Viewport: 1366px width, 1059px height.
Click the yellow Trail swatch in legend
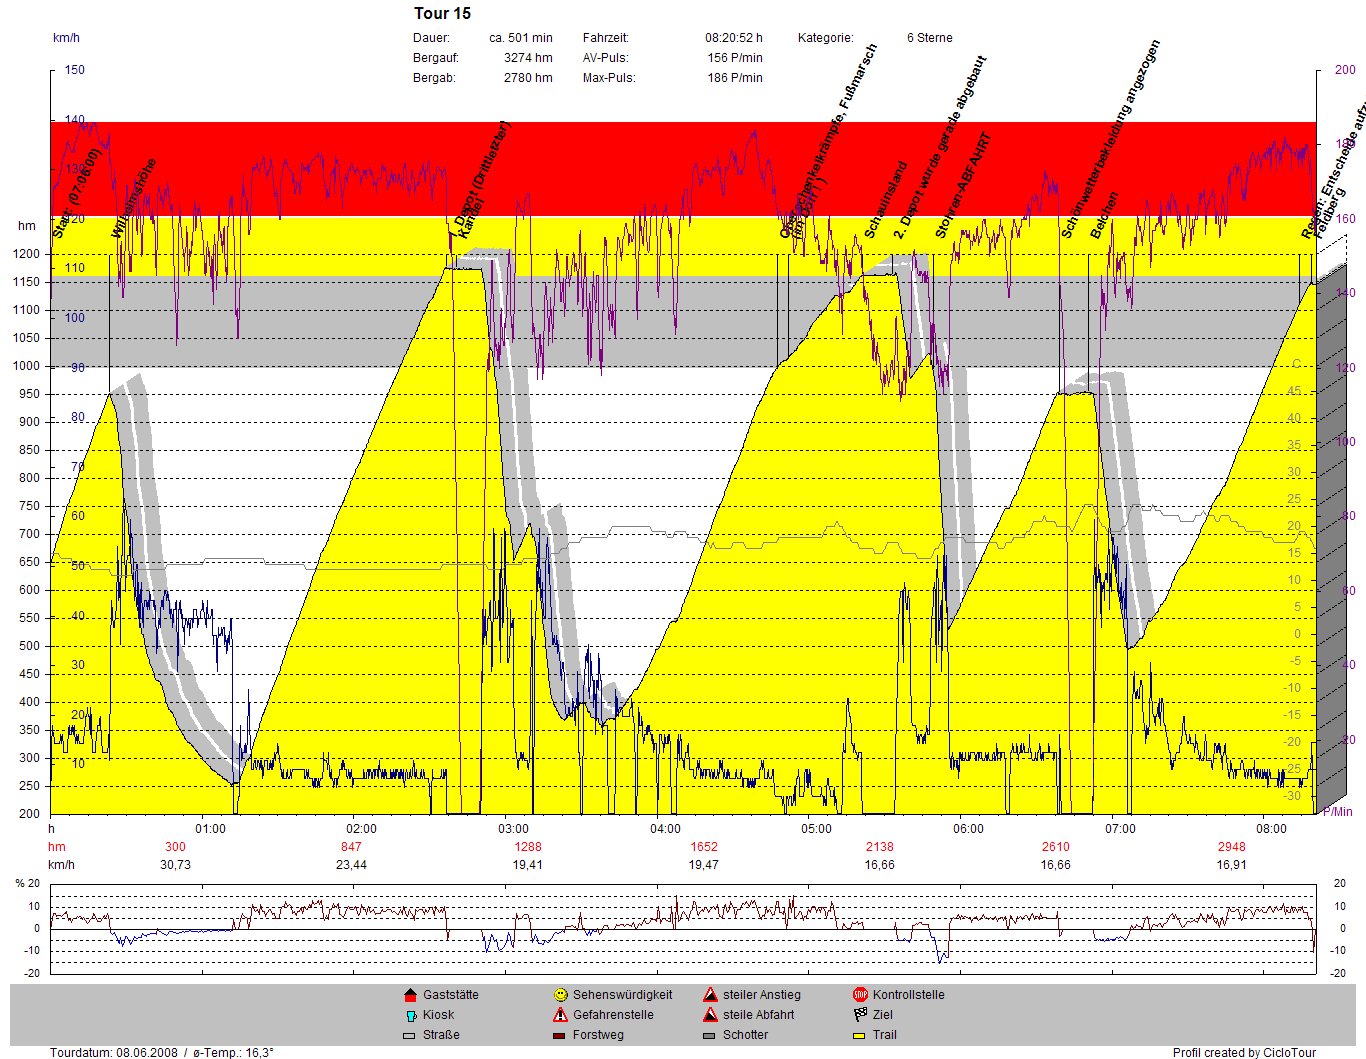860,1036
